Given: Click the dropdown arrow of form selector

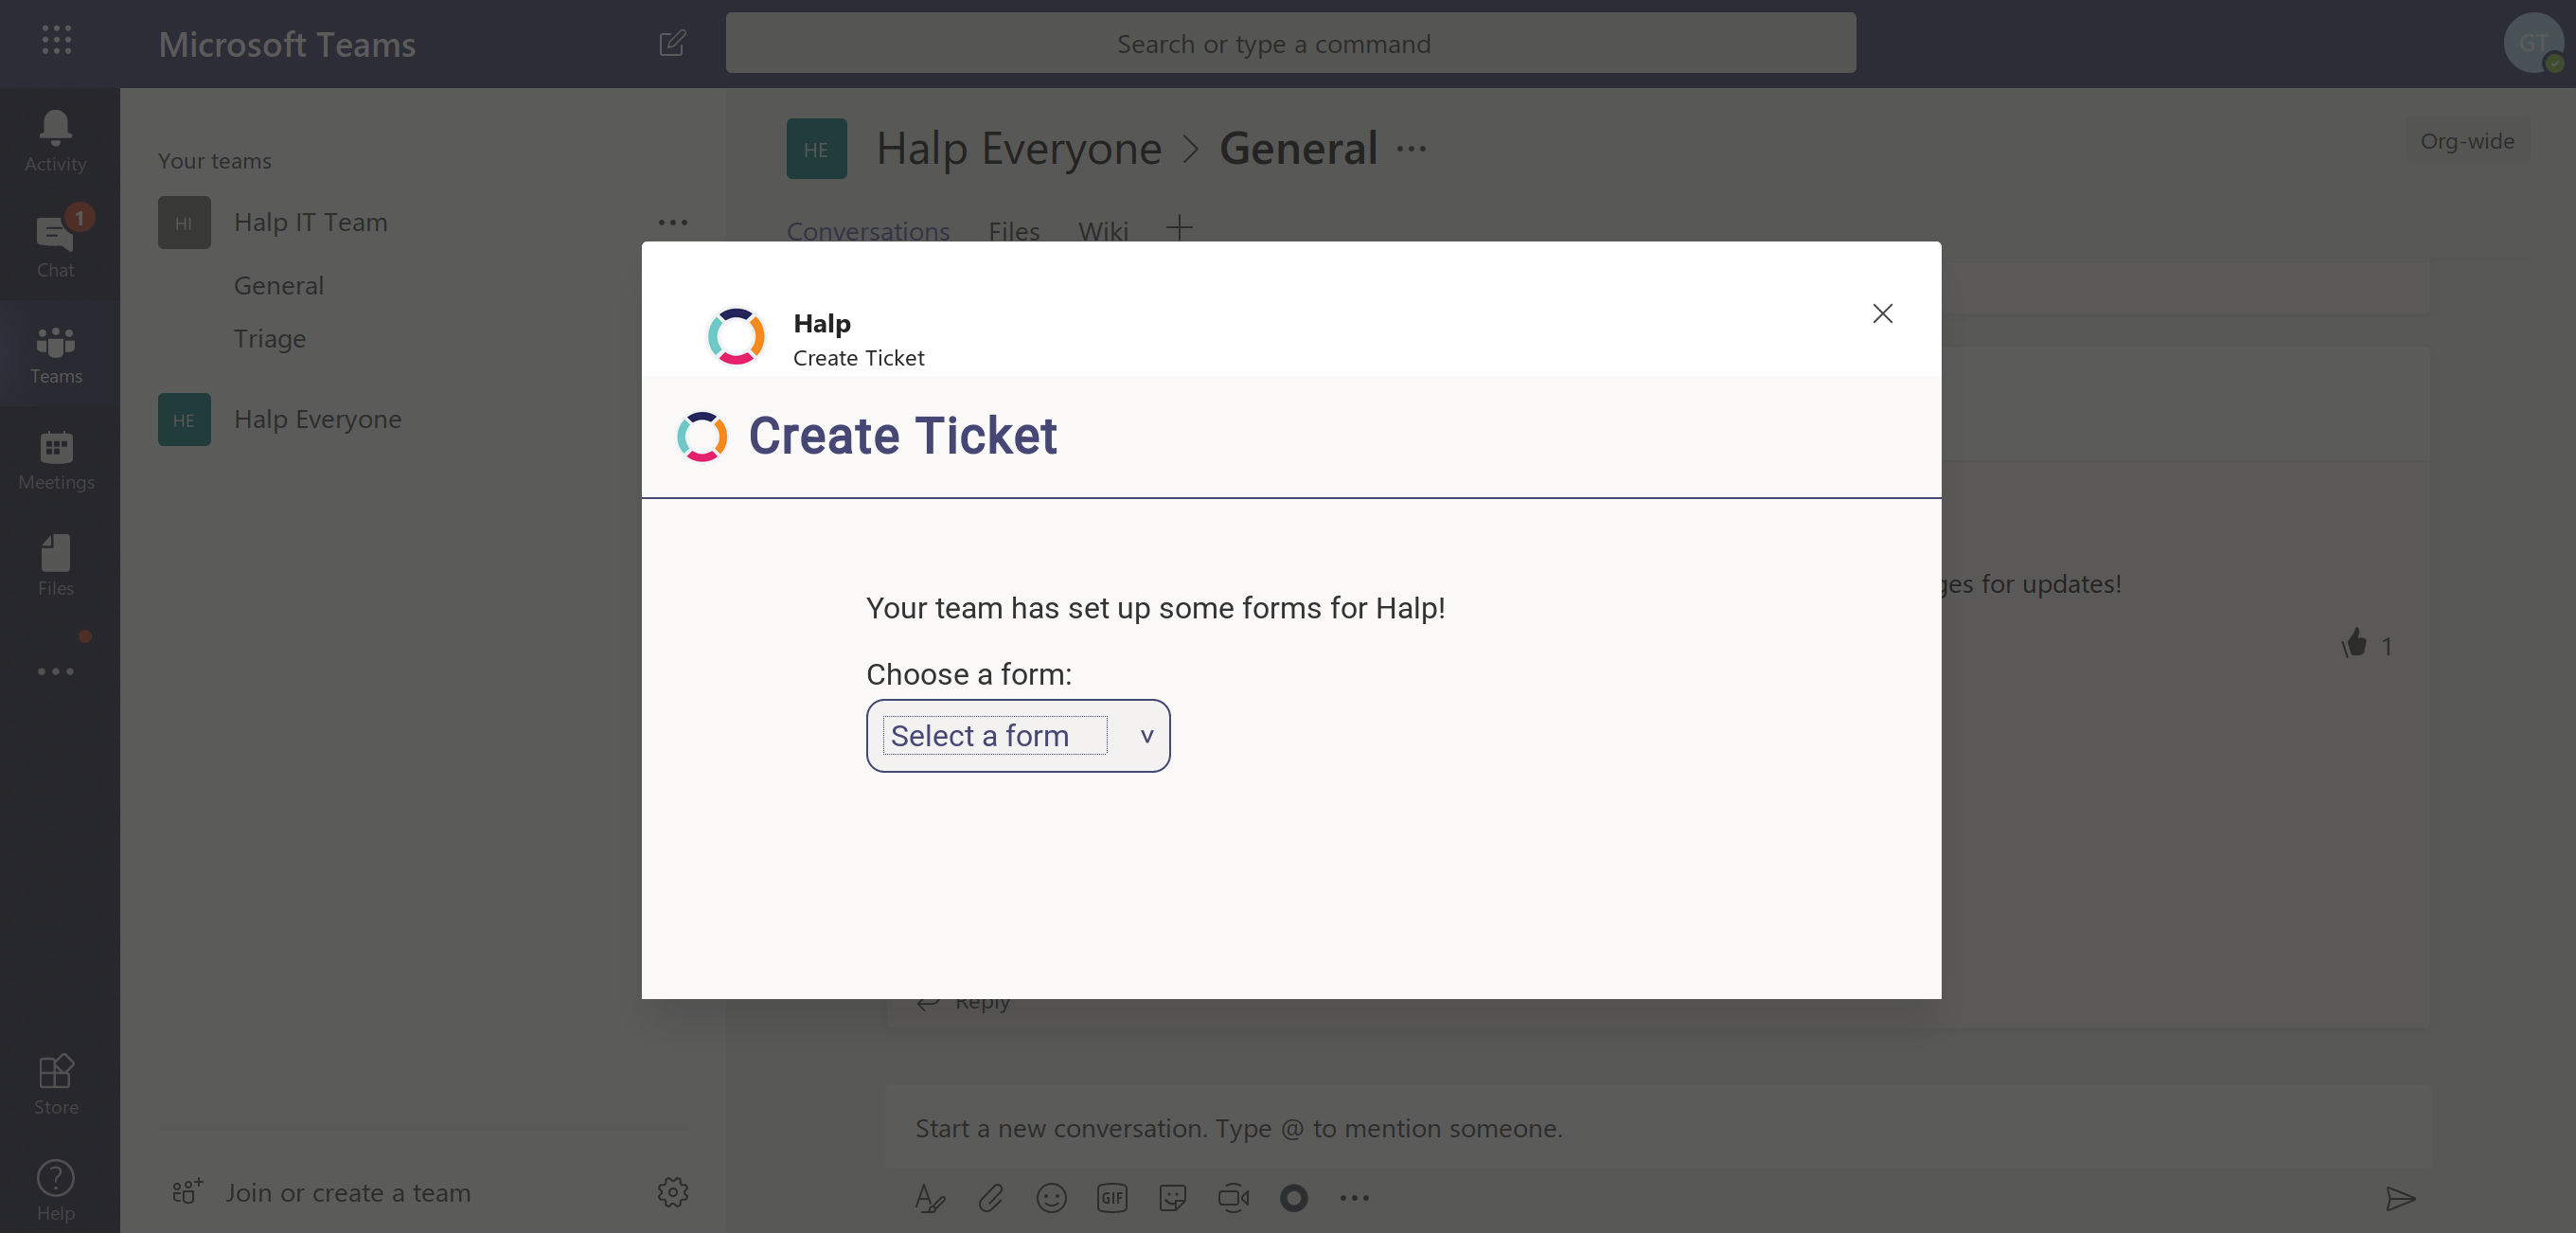Looking at the screenshot, I should 1146,735.
